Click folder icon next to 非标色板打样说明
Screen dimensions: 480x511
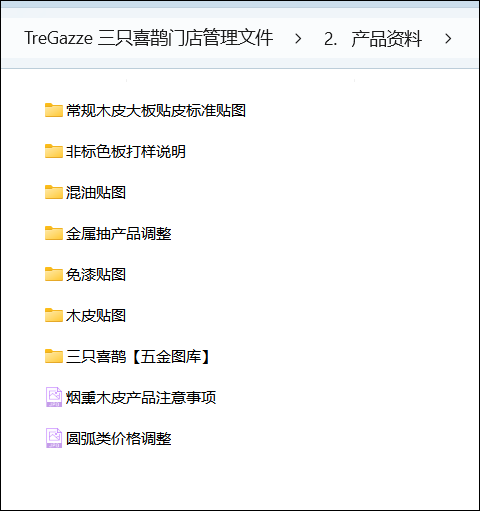[x=54, y=151]
